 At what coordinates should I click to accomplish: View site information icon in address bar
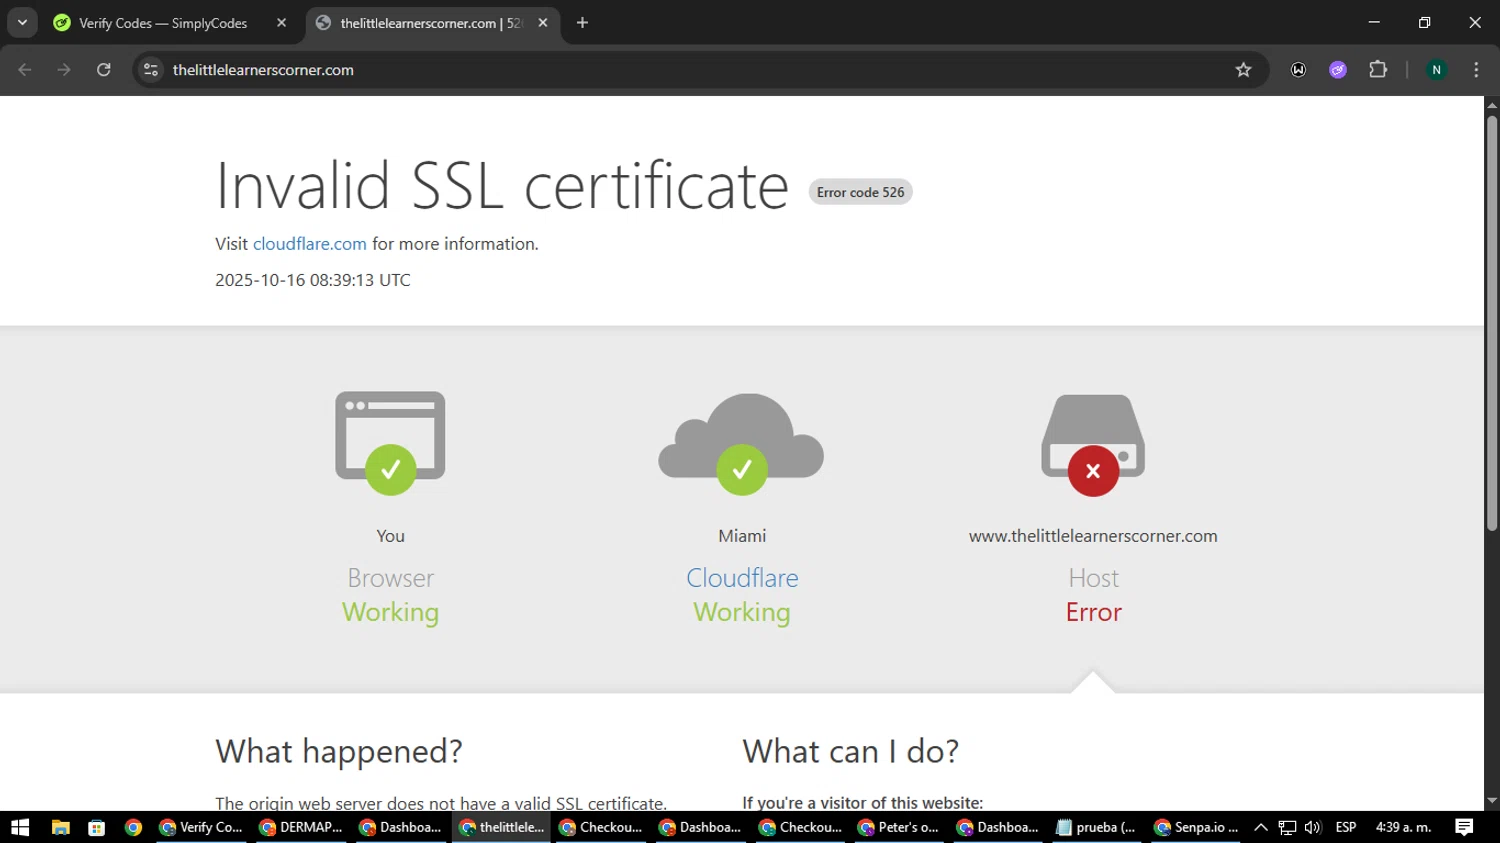[x=151, y=70]
